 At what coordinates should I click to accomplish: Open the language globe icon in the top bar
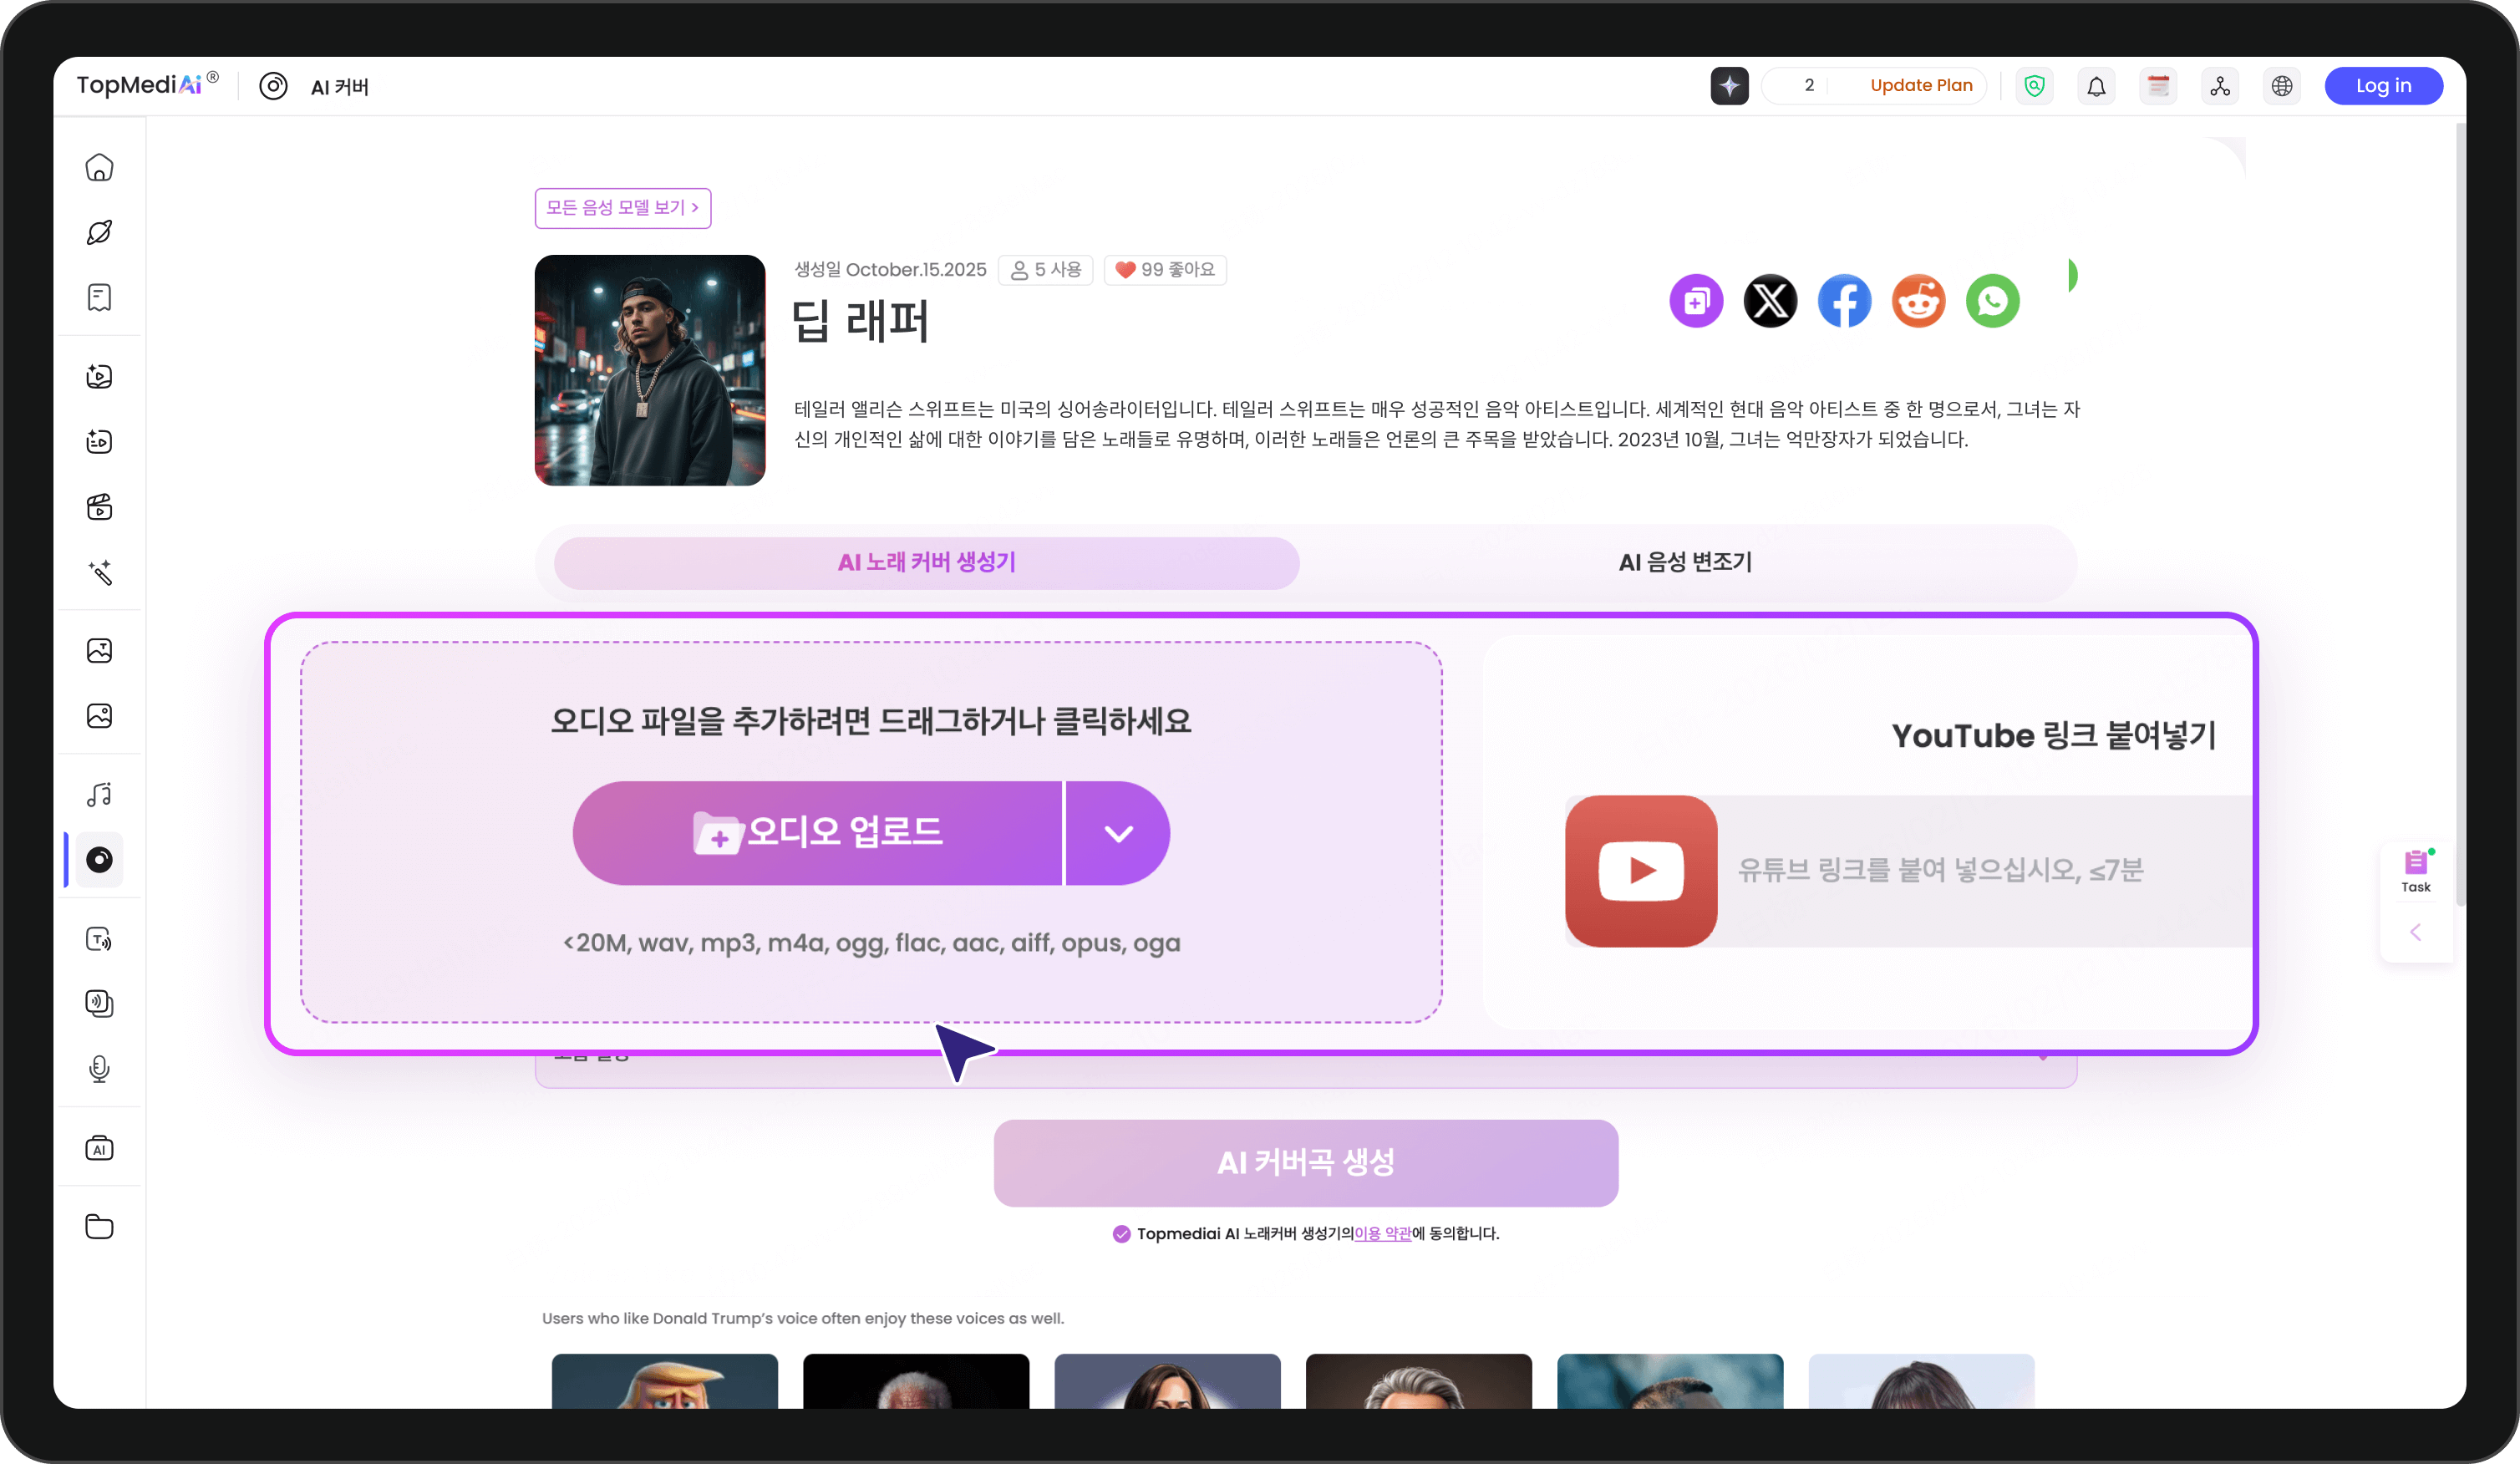point(2282,85)
